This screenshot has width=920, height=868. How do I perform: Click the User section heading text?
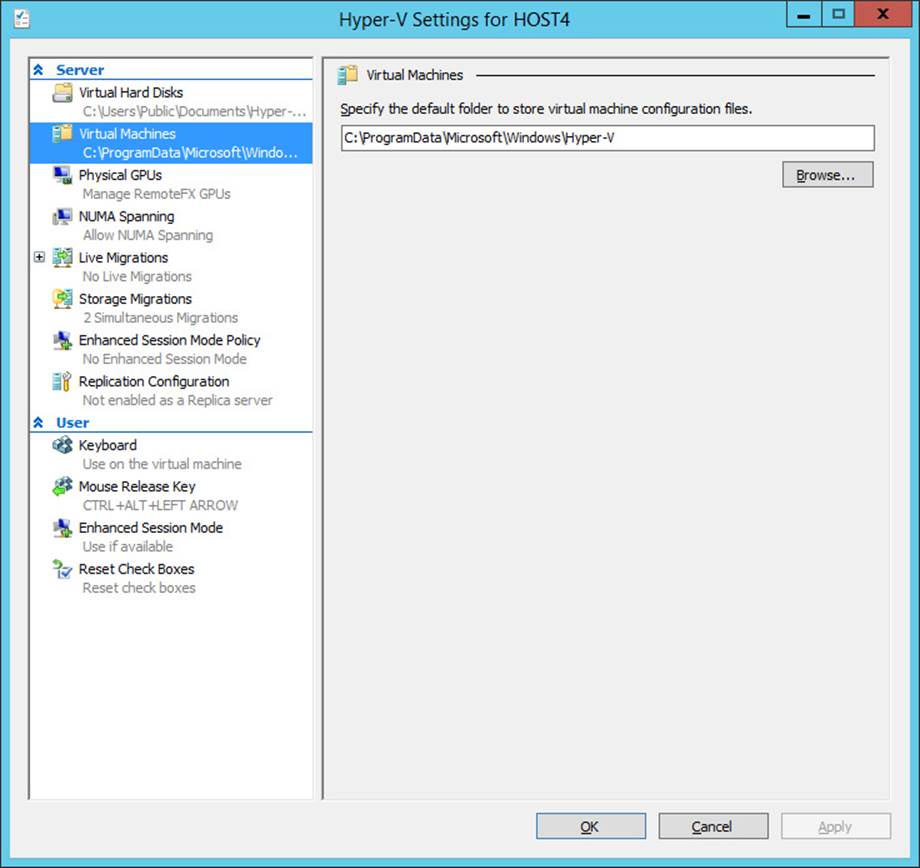click(x=72, y=423)
